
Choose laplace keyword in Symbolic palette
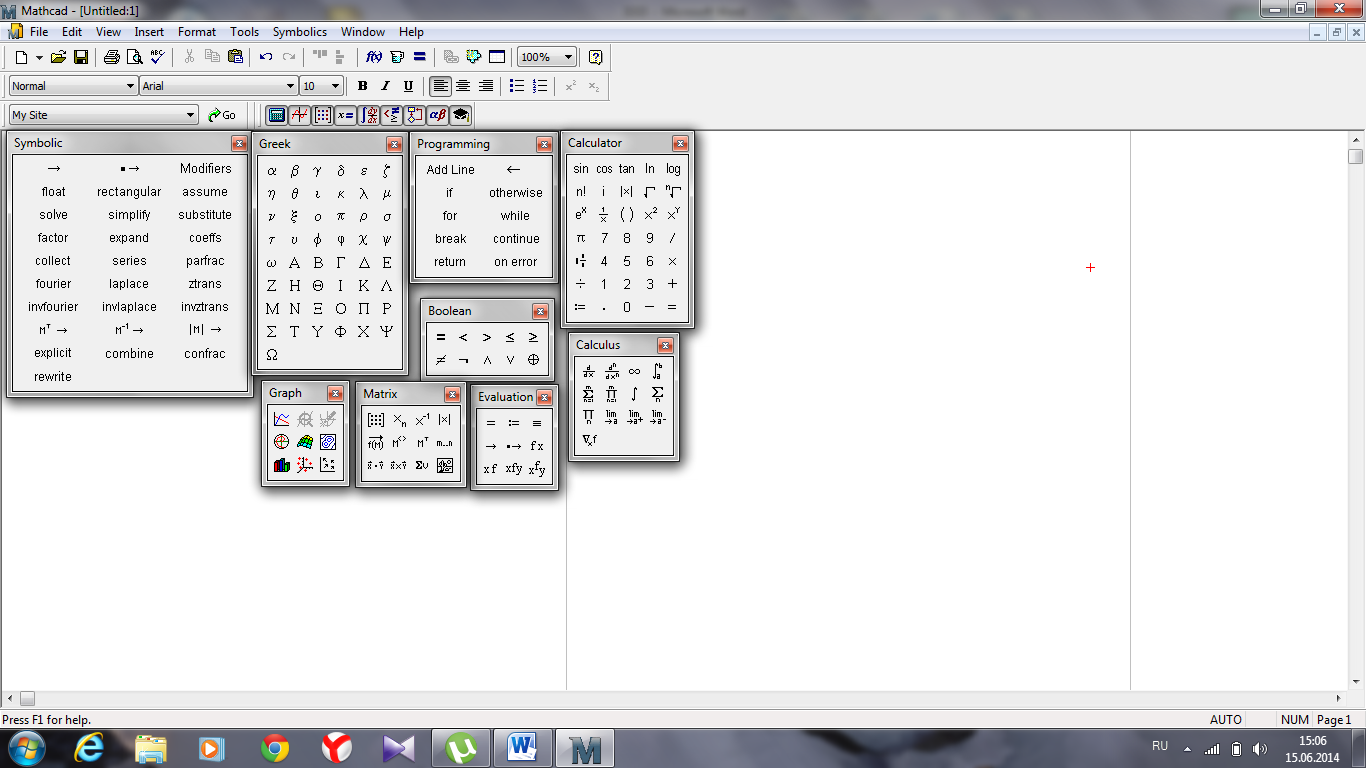129,284
